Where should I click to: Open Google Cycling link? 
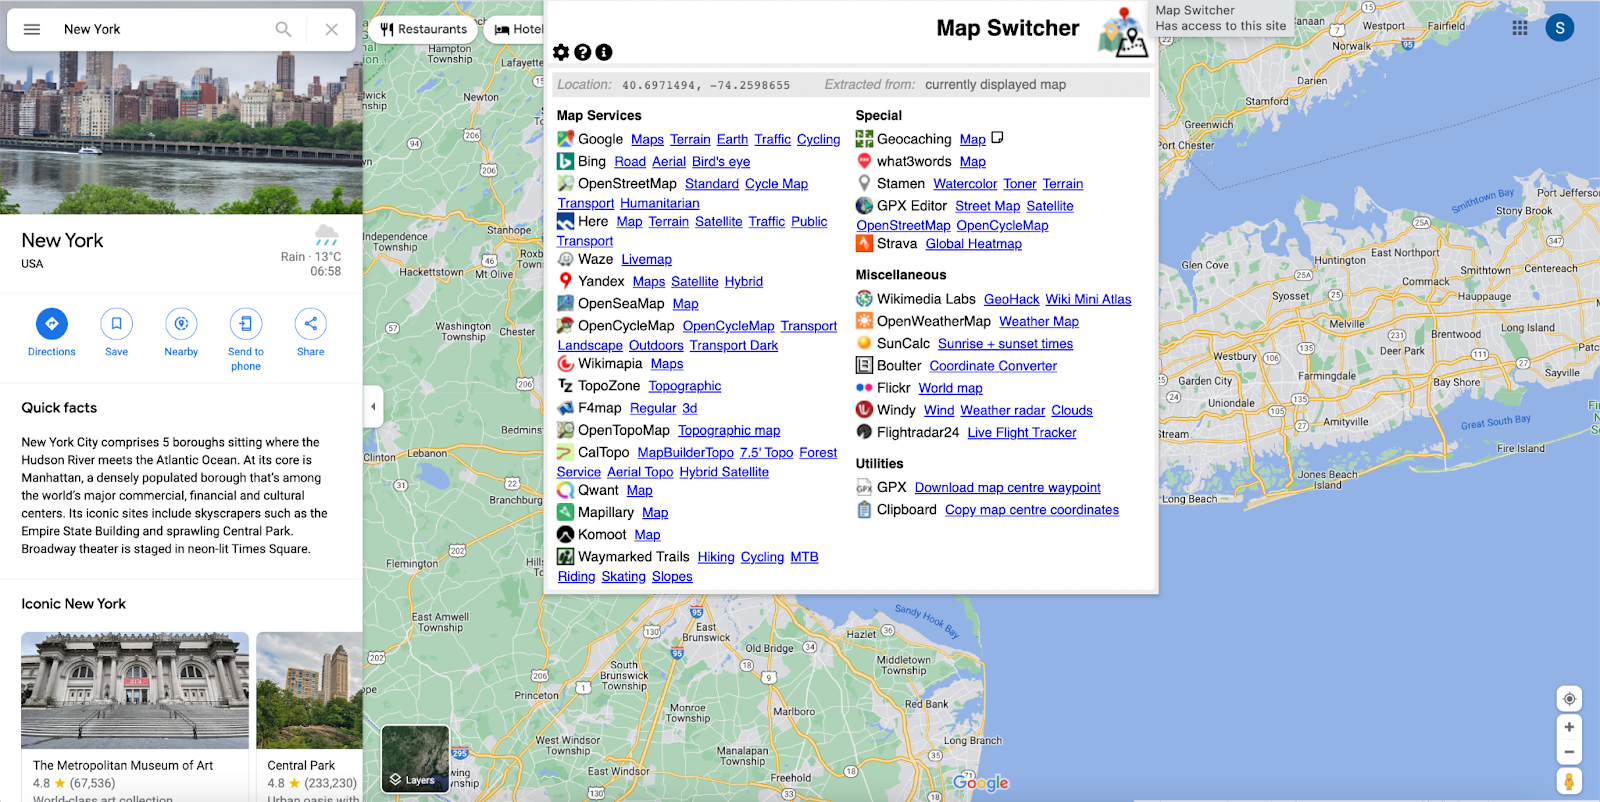click(x=818, y=140)
